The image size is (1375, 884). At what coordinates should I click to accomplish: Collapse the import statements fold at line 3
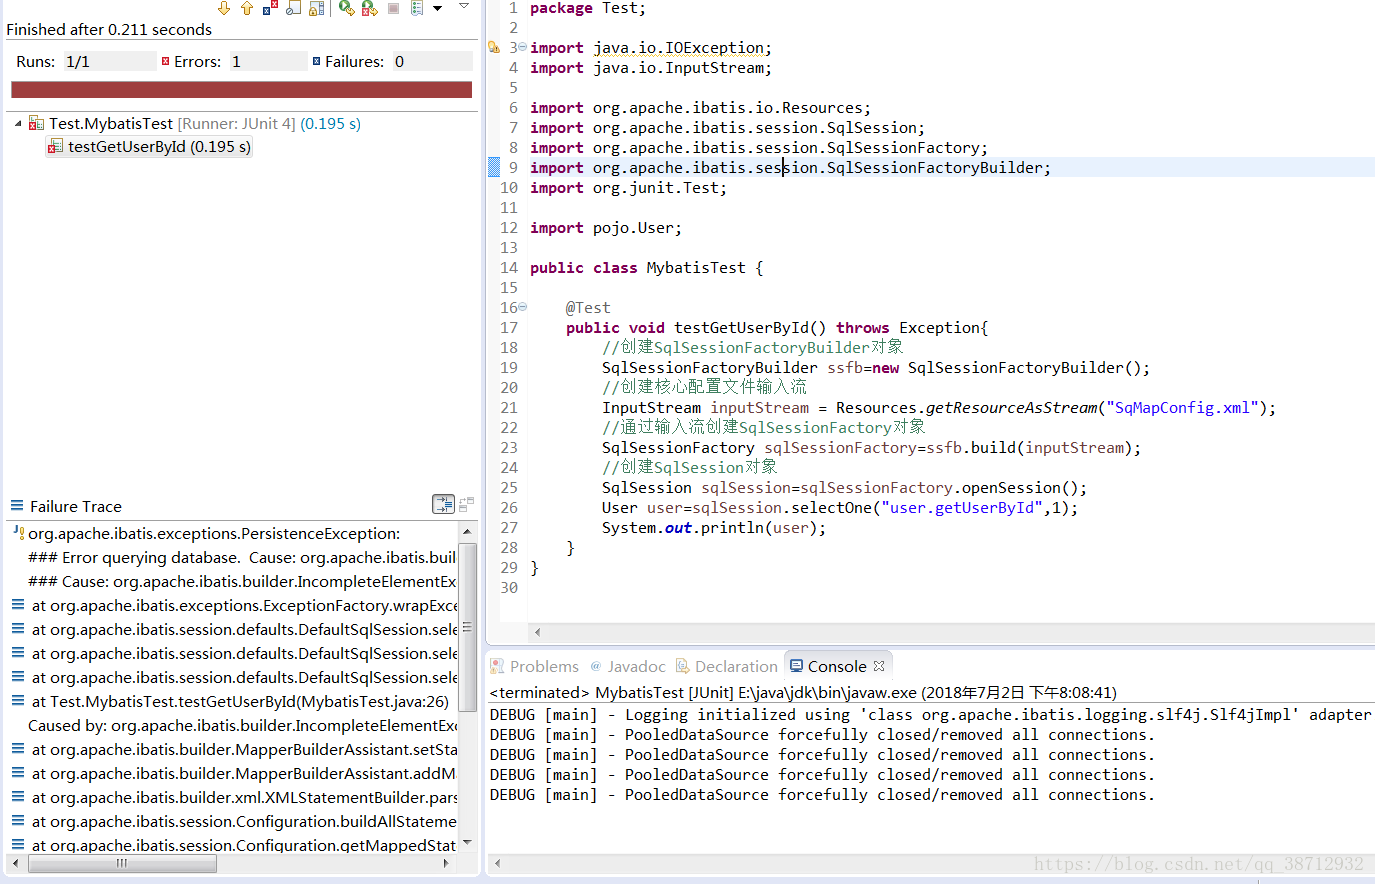coord(520,47)
